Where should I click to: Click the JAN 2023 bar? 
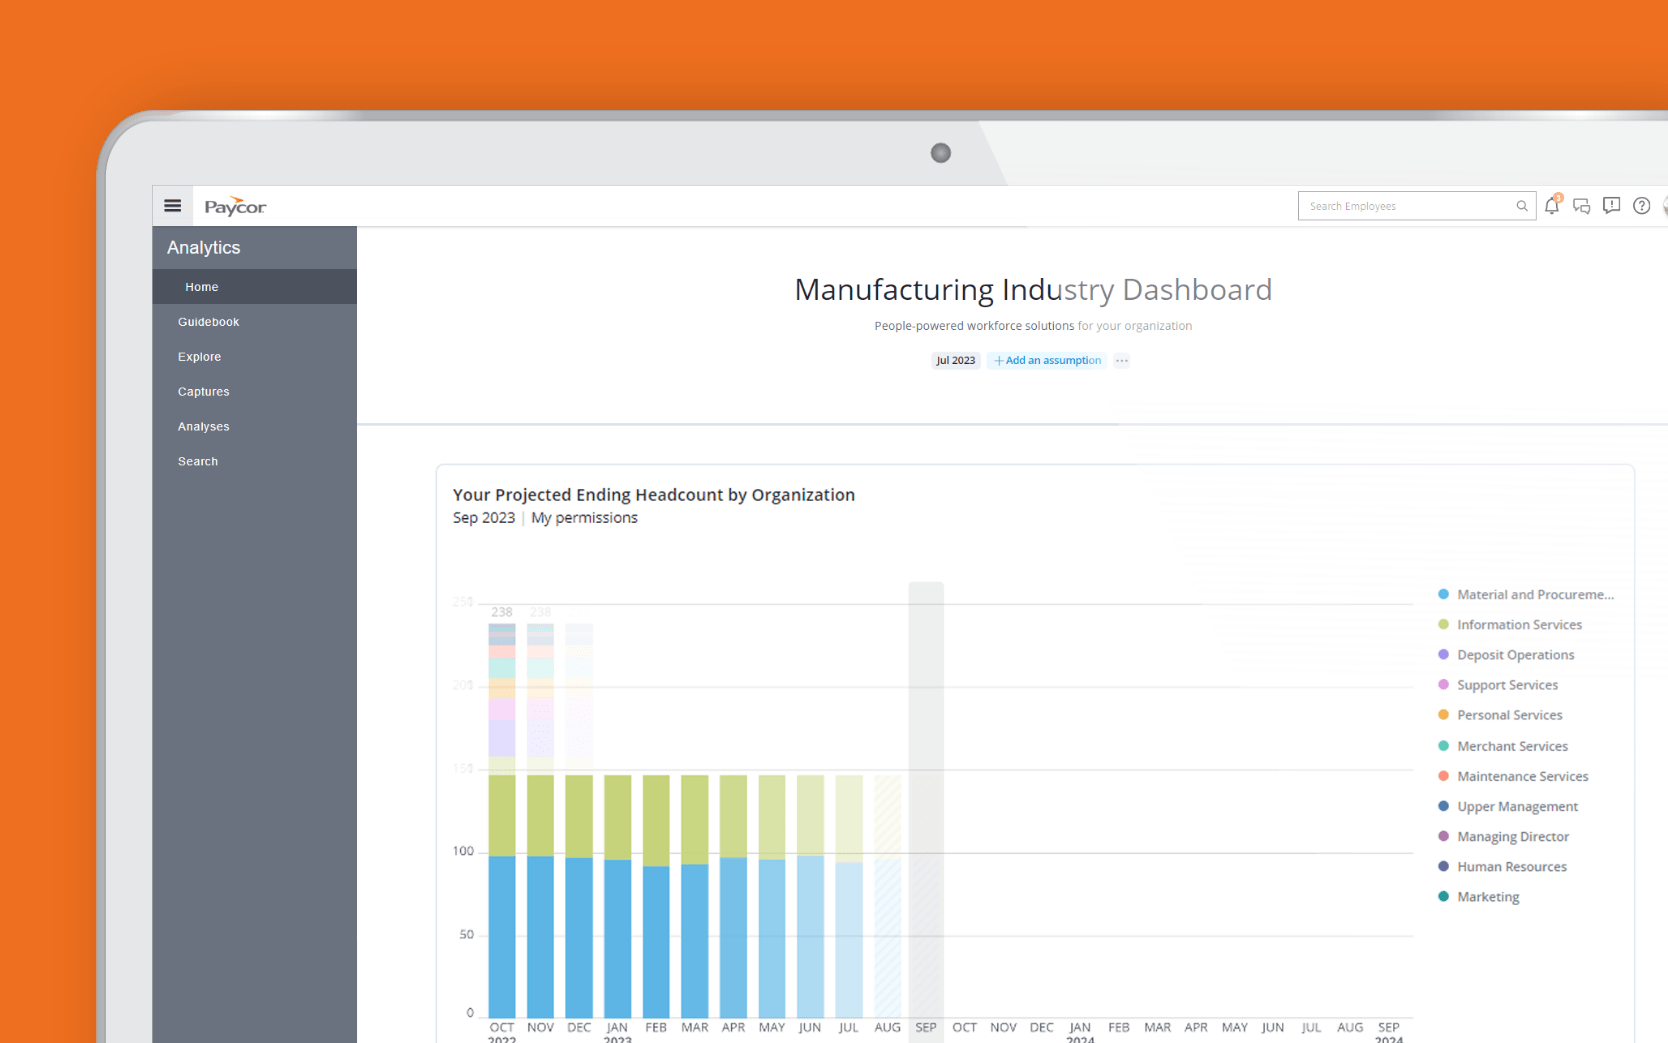(x=618, y=897)
